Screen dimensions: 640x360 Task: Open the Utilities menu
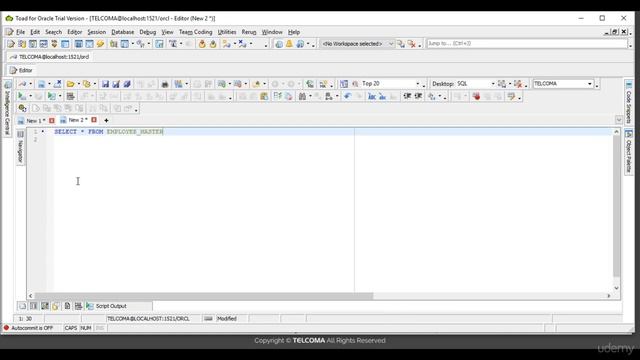click(227, 32)
